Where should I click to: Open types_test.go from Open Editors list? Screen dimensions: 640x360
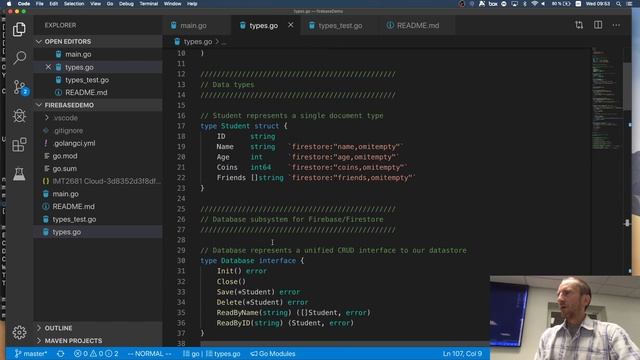(98, 80)
